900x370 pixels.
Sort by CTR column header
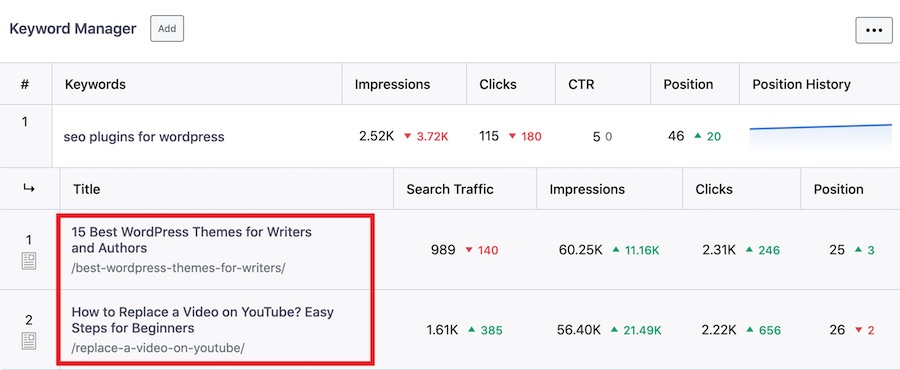[x=581, y=84]
